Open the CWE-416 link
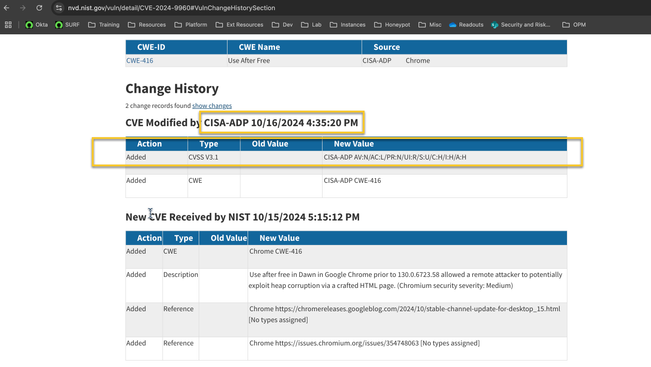651x367 pixels. tap(140, 61)
